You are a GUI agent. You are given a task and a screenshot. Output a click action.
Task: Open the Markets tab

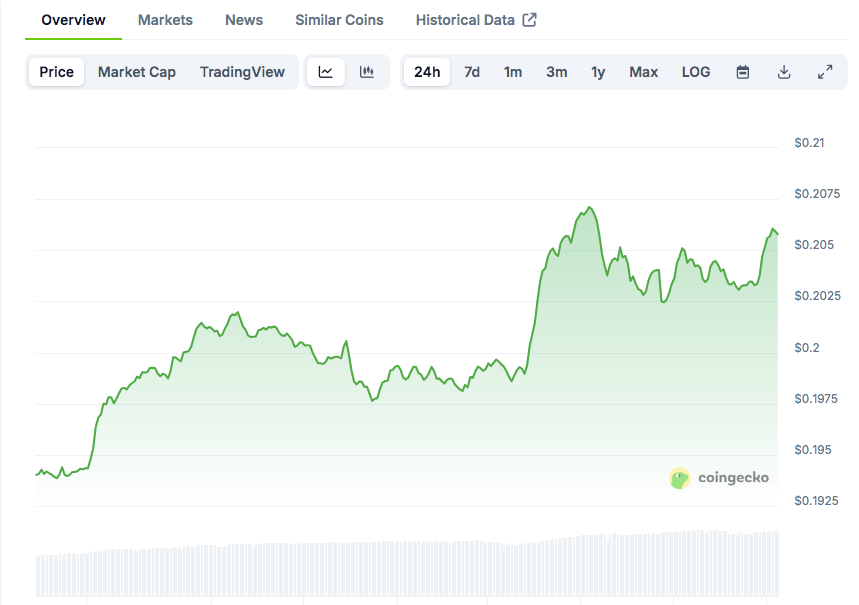point(165,20)
